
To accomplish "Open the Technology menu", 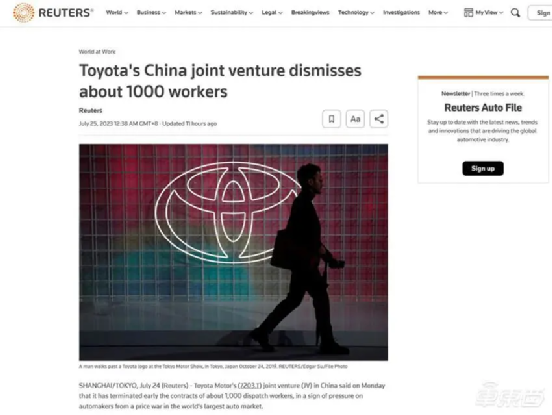I will (356, 13).
